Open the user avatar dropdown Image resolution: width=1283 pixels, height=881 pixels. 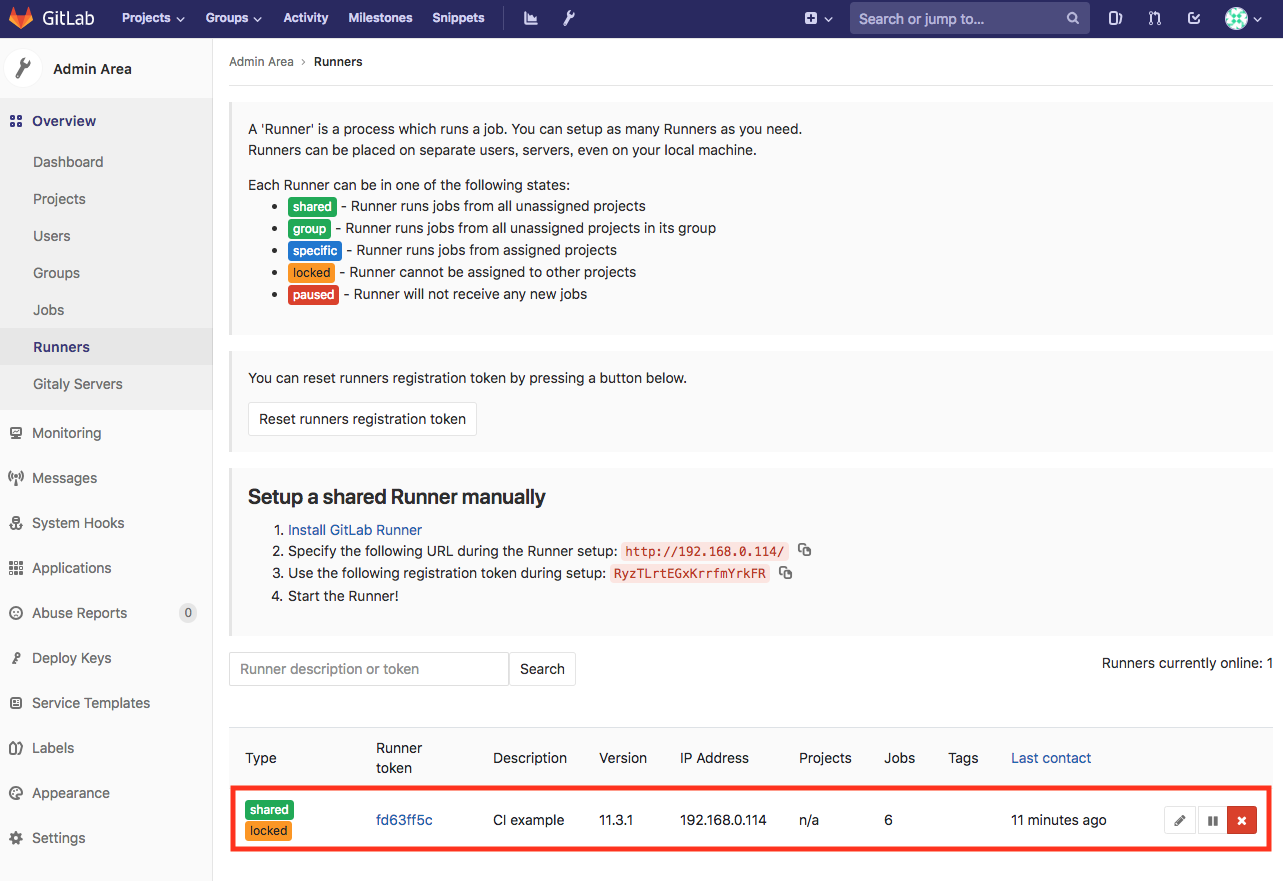pos(1240,18)
